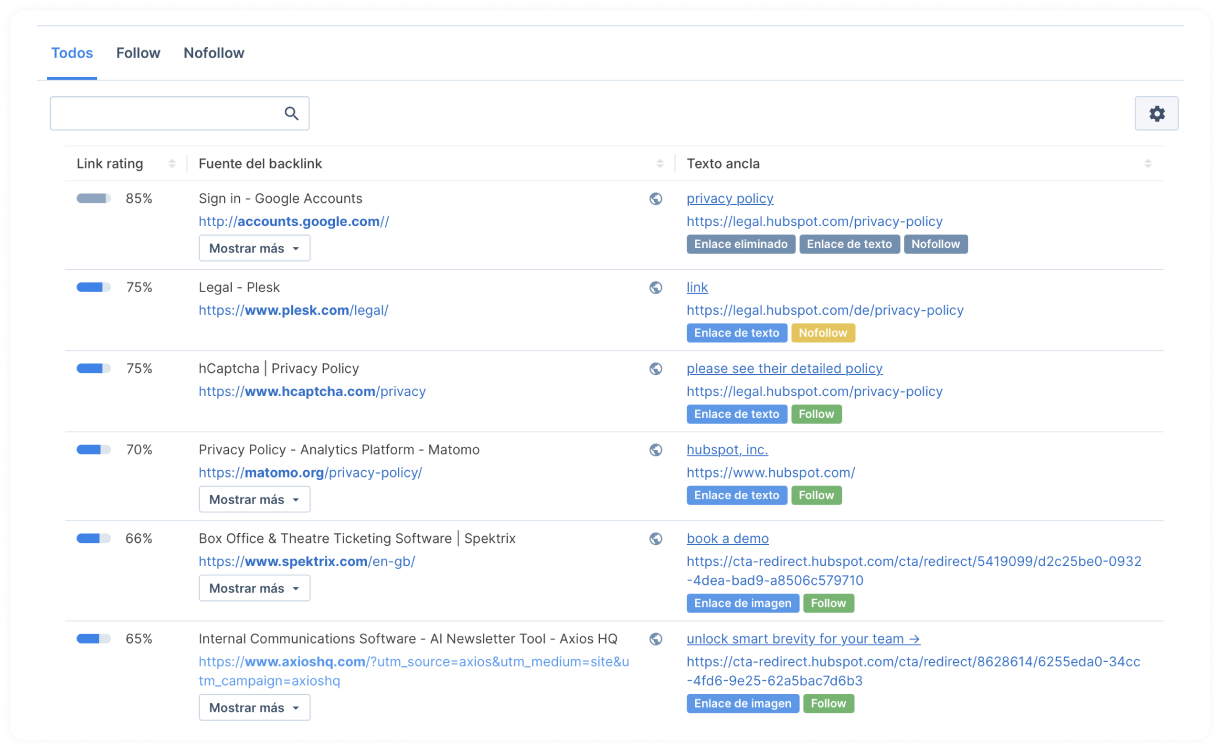This screenshot has height=750, width=1220.
Task: Click the yellow Nofollow tag in Plesk row
Action: point(823,333)
